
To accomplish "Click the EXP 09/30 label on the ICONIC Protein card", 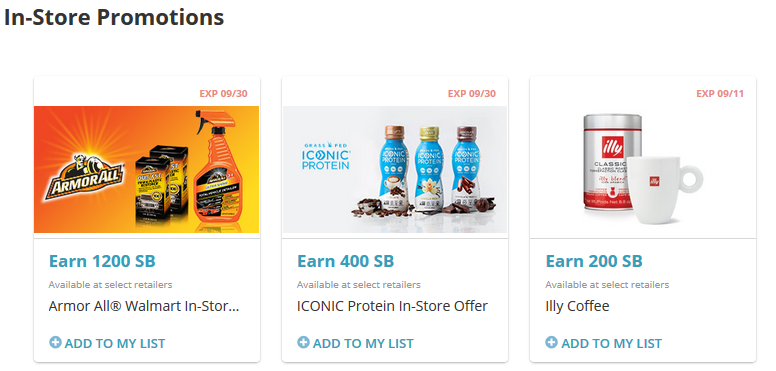I will [472, 93].
